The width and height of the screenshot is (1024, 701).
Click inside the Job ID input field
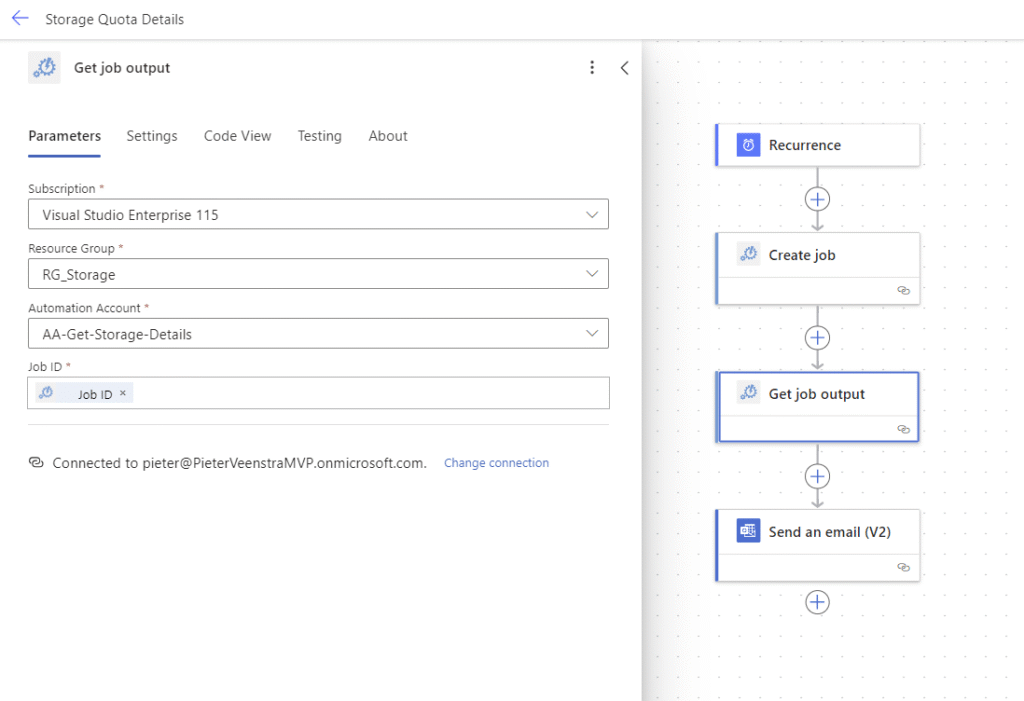click(318, 393)
